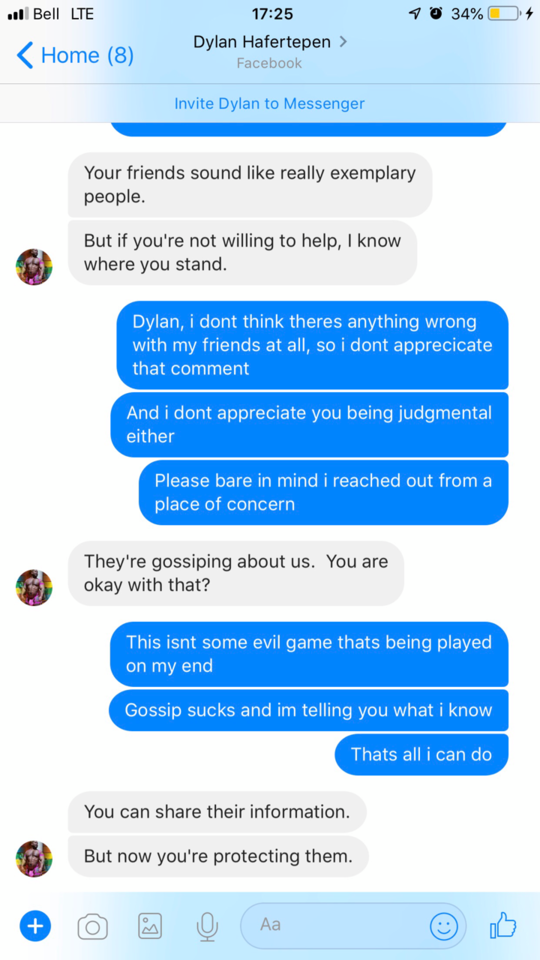Screen dimensions: 540x960
Task: Tap the 17:25 status bar clock
Action: click(x=272, y=13)
